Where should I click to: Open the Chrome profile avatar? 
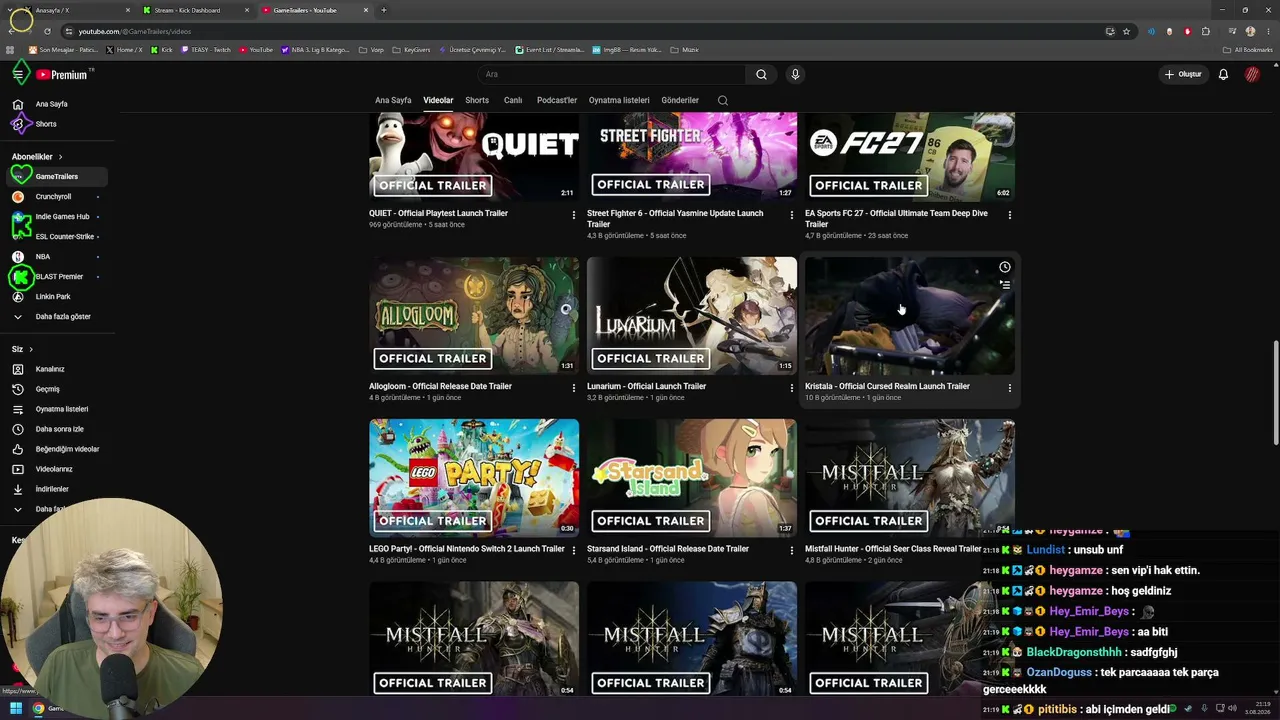click(1250, 31)
